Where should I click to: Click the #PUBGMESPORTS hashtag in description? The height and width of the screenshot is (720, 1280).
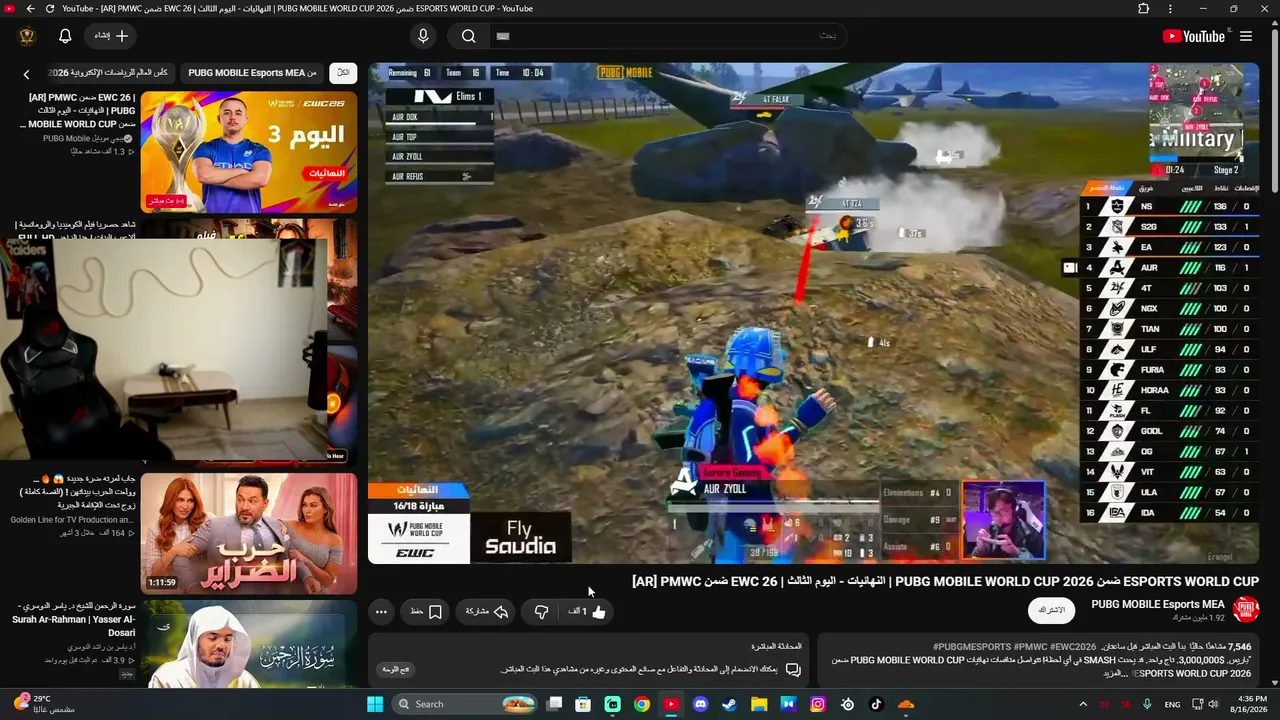(x=971, y=647)
